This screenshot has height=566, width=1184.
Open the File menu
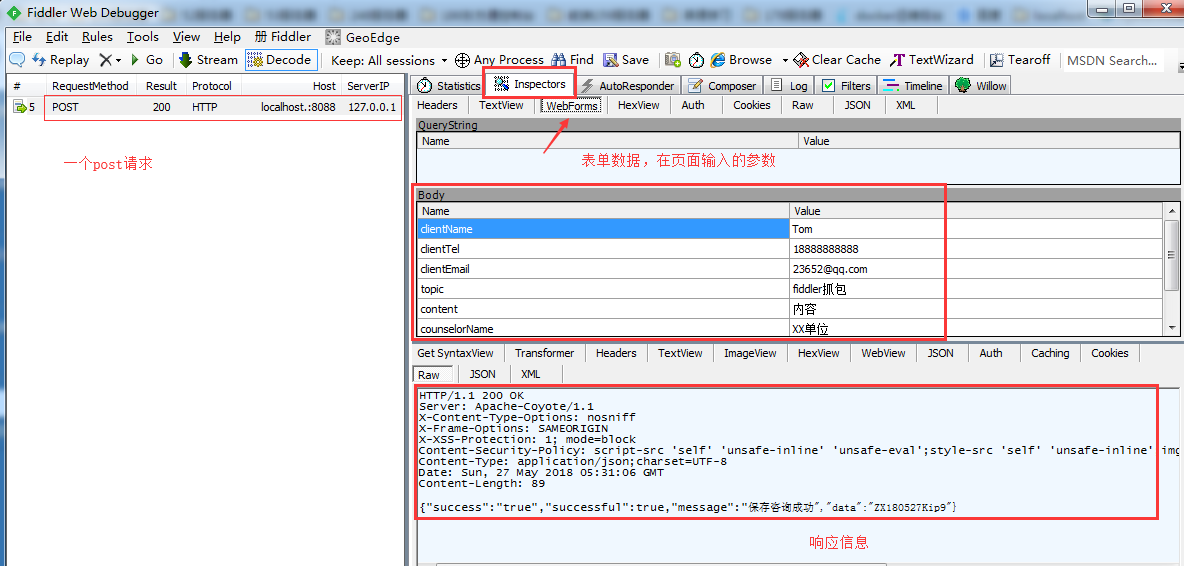pyautogui.click(x=22, y=37)
